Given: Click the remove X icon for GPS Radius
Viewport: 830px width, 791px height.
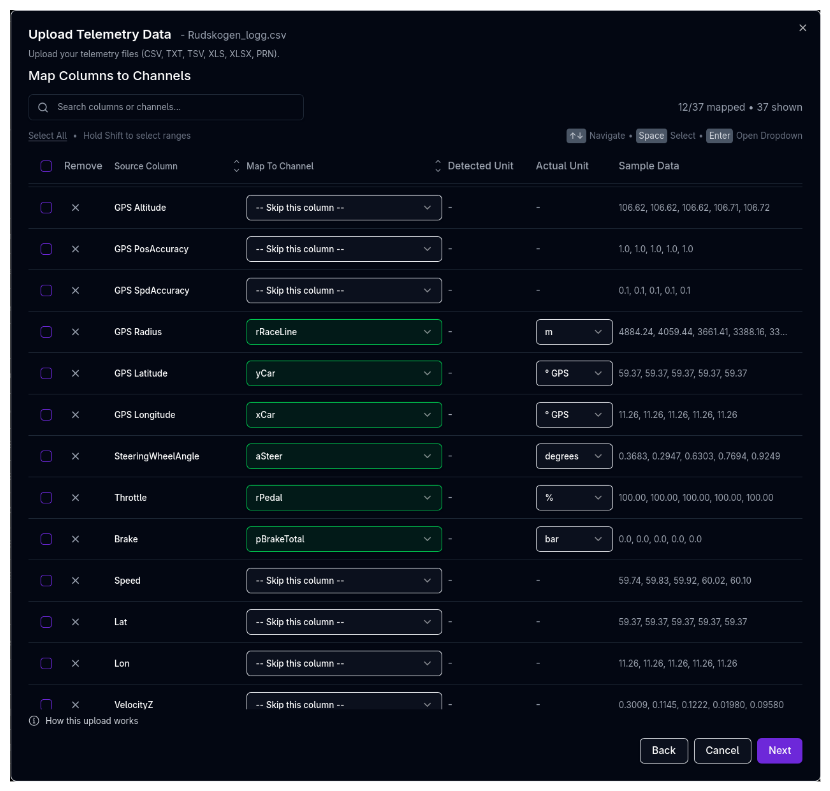Looking at the screenshot, I should [x=75, y=332].
